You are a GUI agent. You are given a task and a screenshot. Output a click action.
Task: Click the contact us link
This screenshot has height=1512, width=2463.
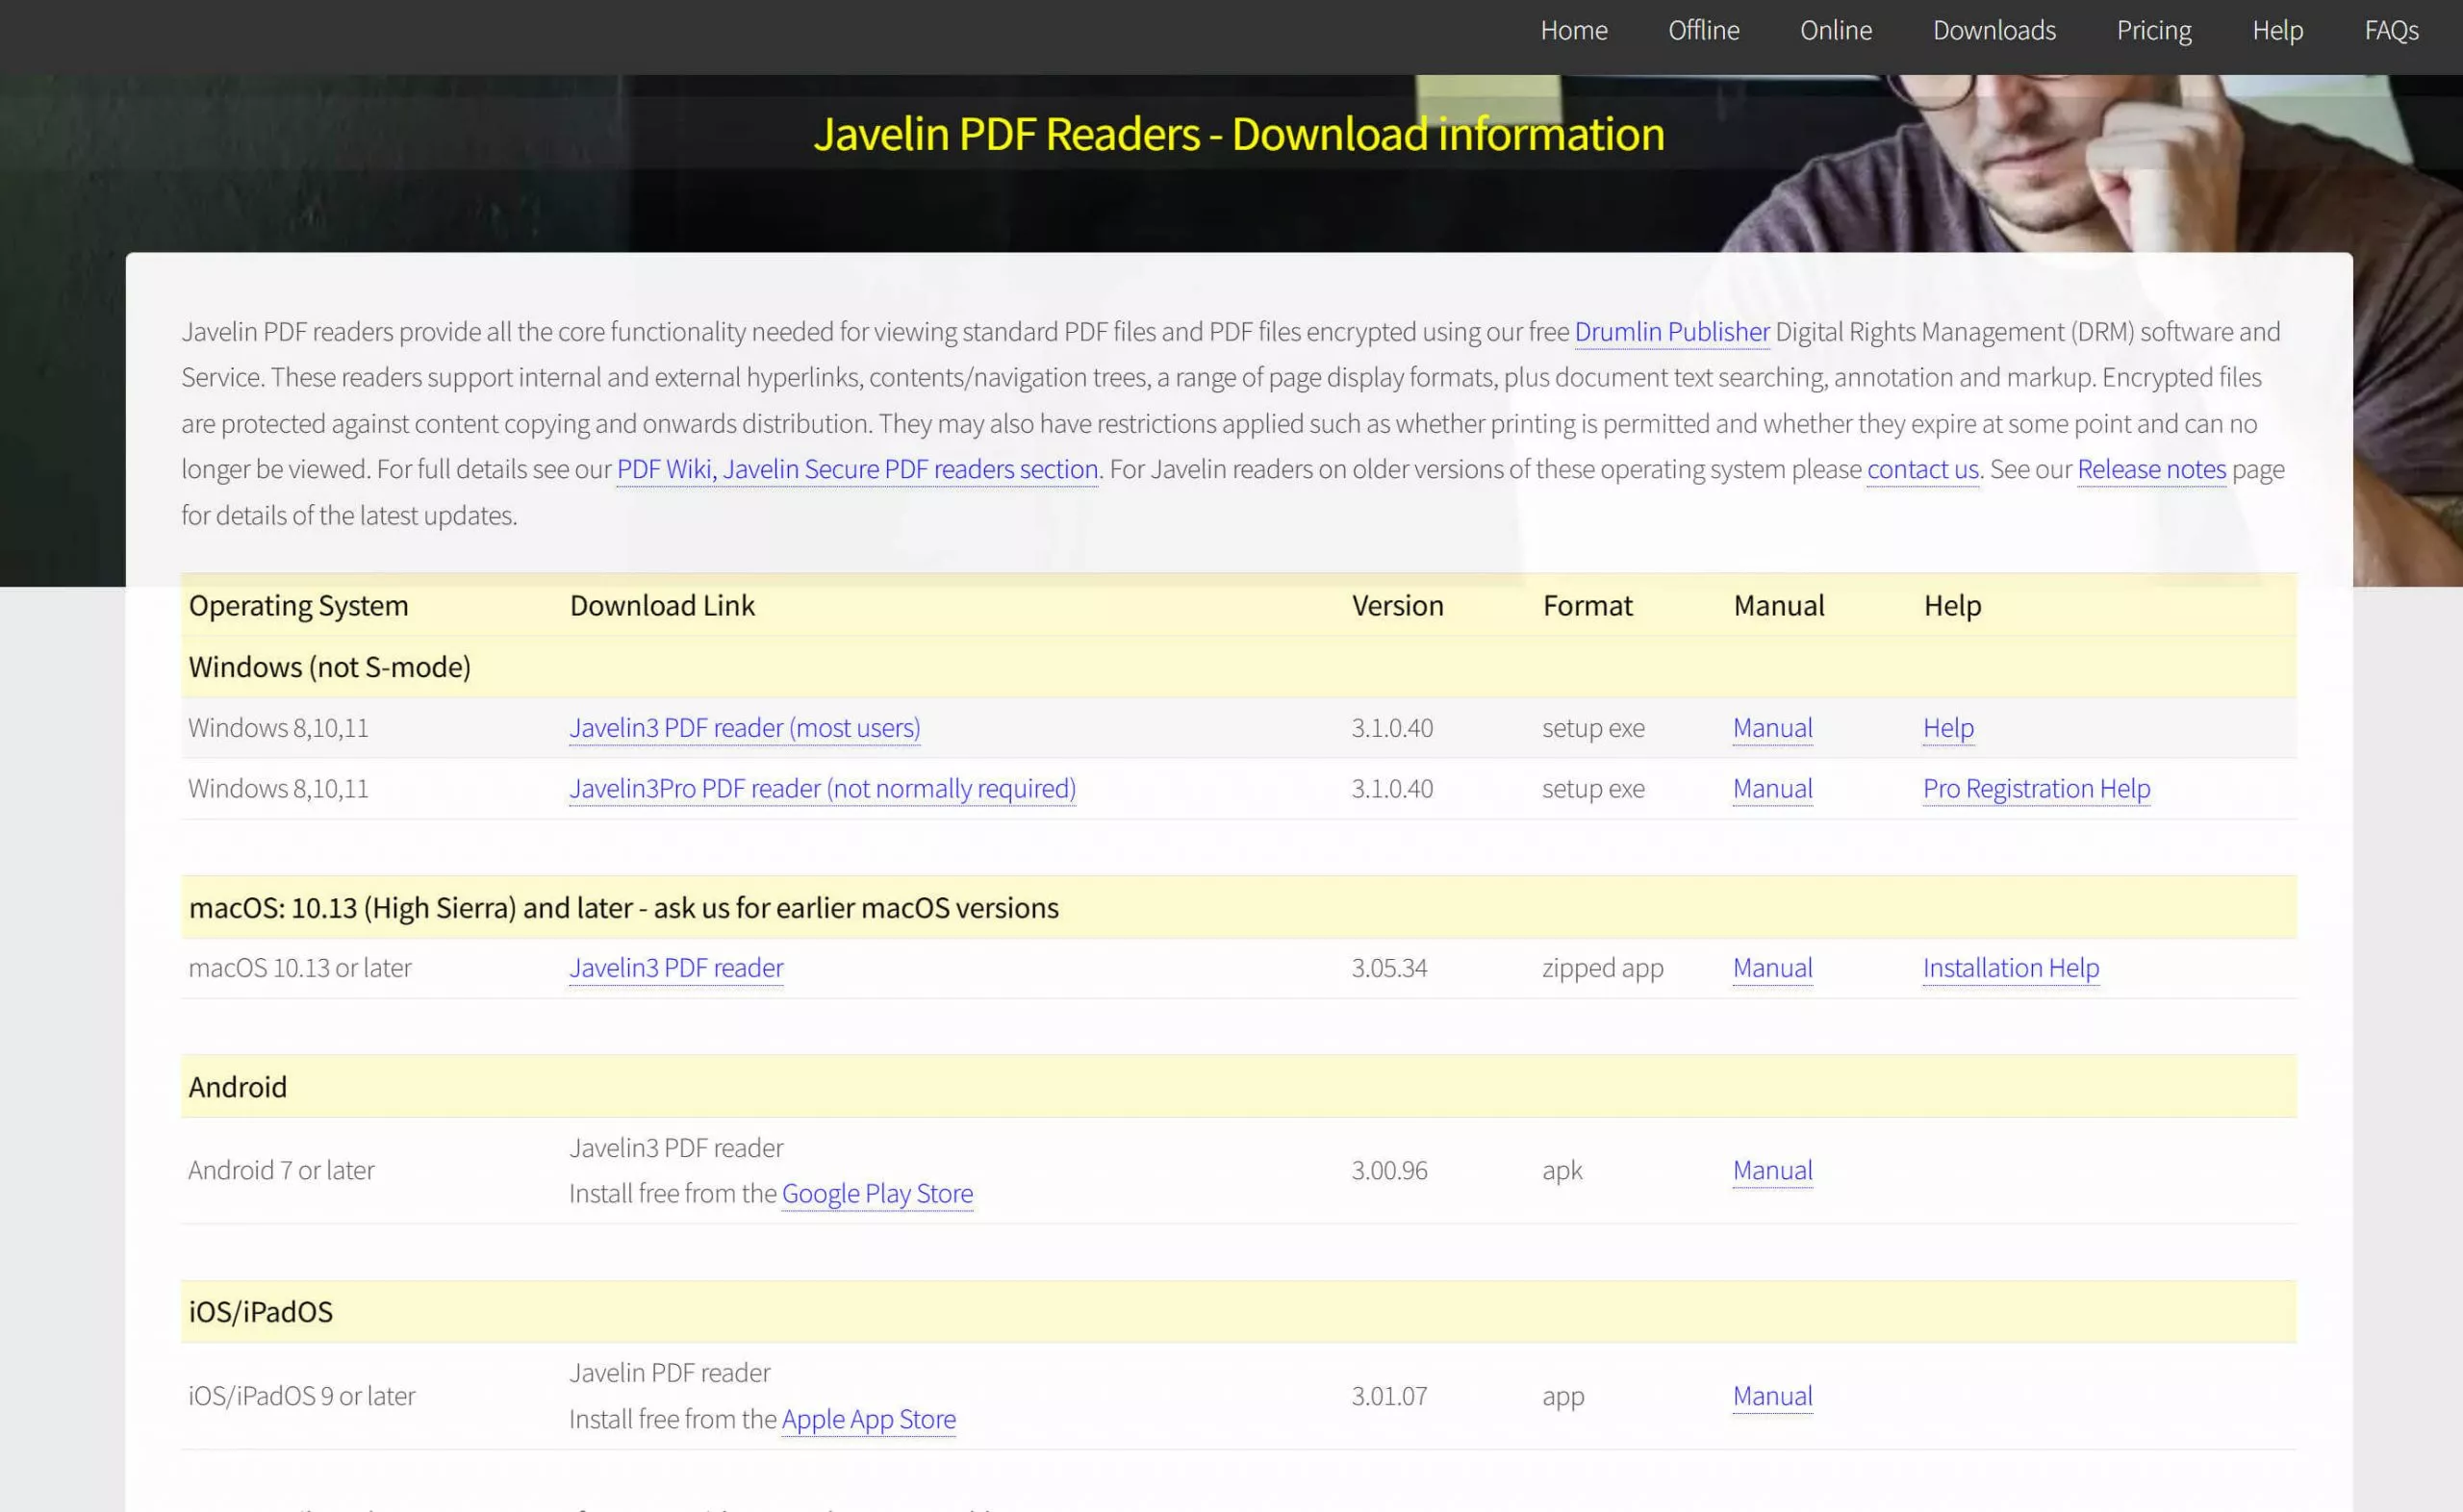[1922, 469]
